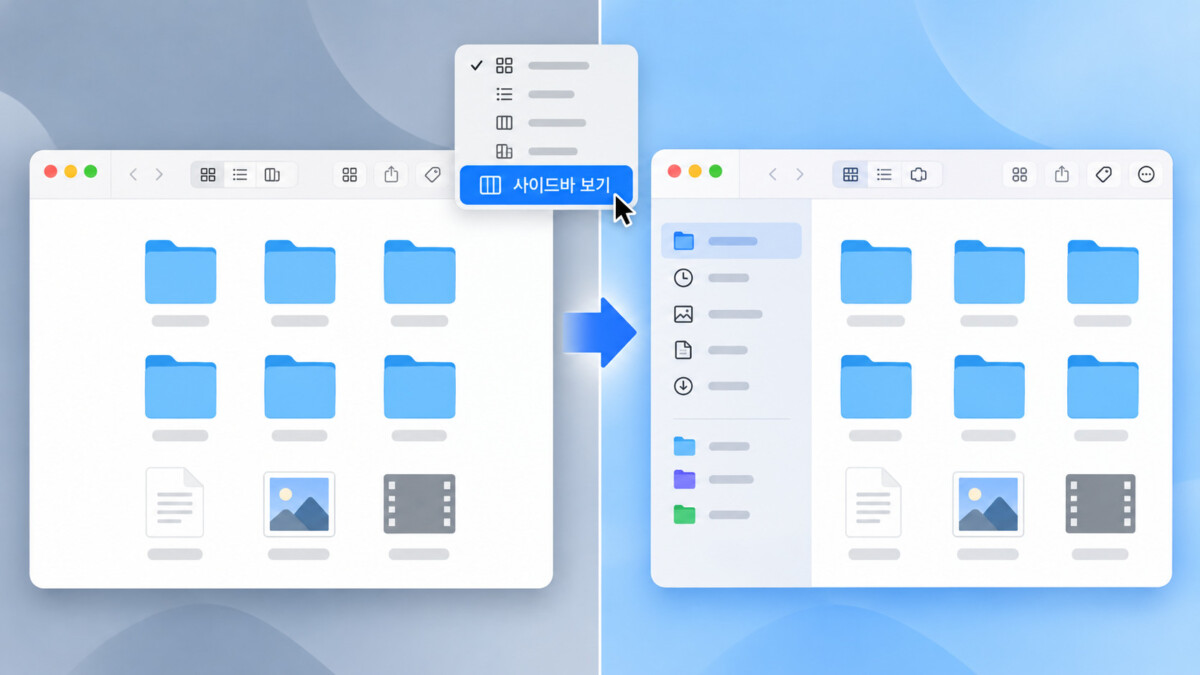
Task: Open the text document file in left window
Action: click(175, 502)
